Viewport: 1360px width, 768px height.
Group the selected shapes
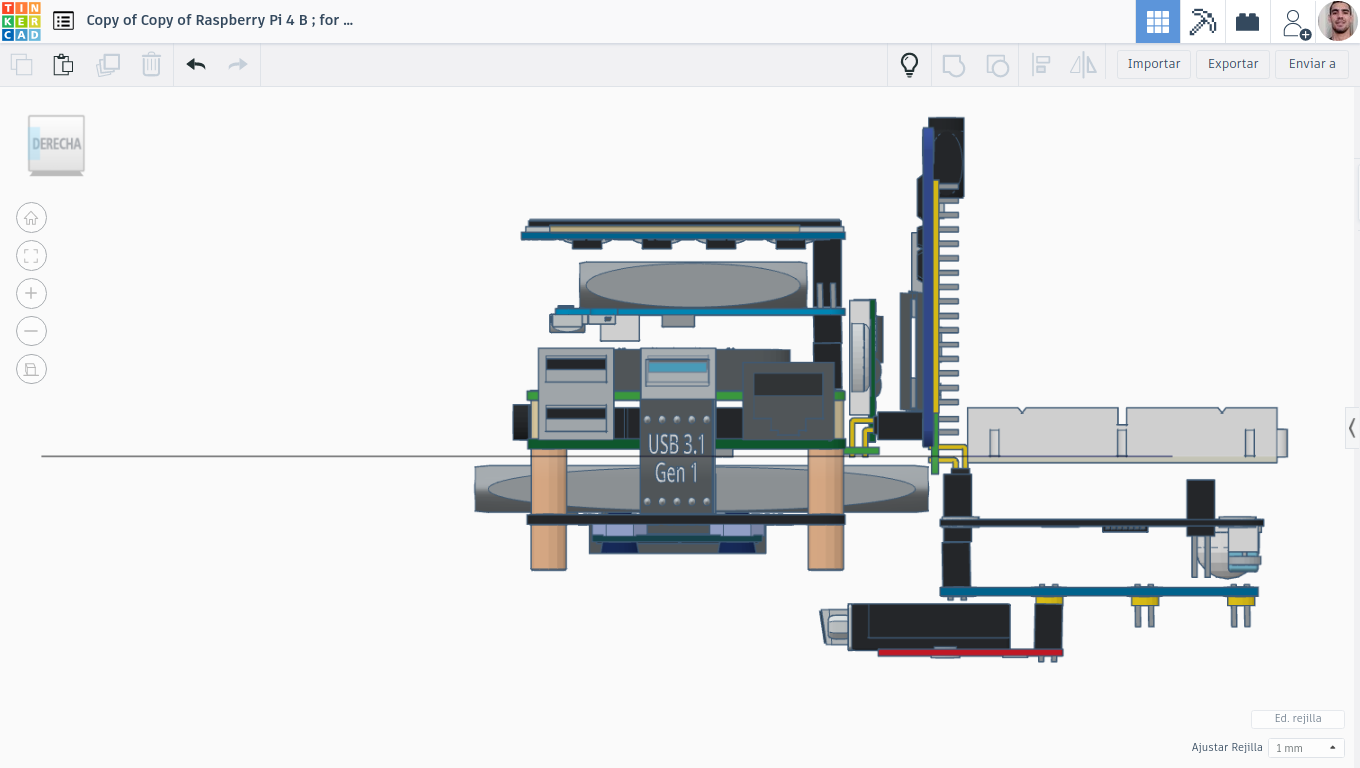point(954,65)
